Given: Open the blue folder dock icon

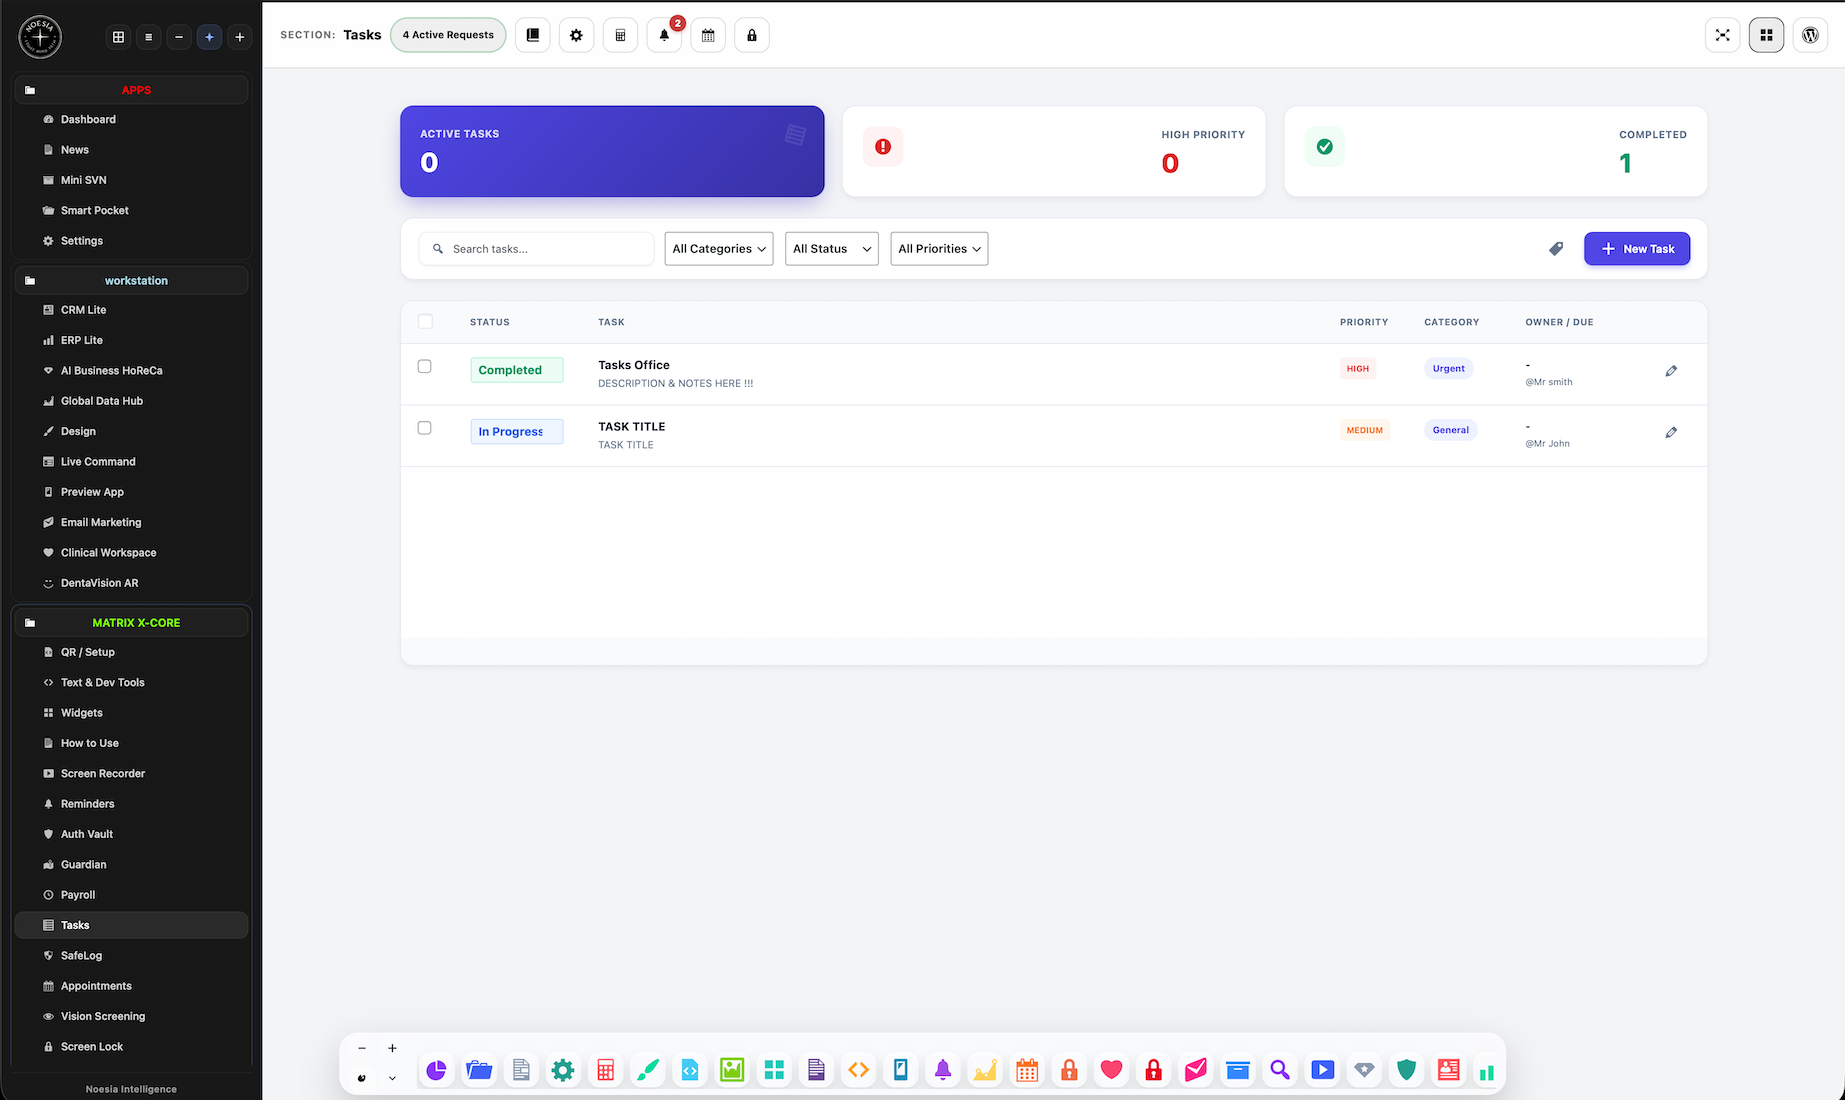Looking at the screenshot, I should click(x=479, y=1070).
